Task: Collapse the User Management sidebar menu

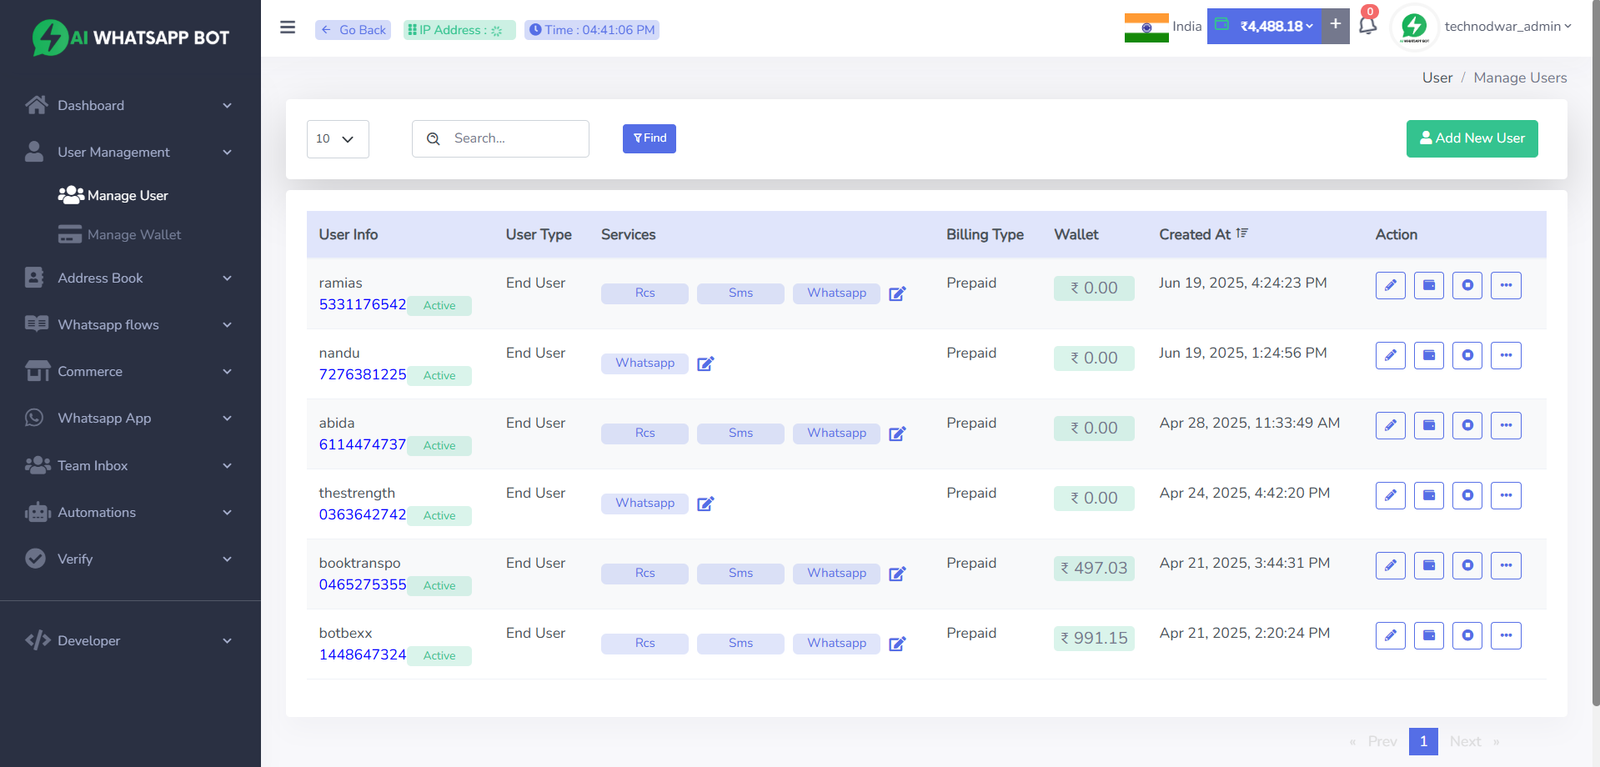Action: click(130, 152)
